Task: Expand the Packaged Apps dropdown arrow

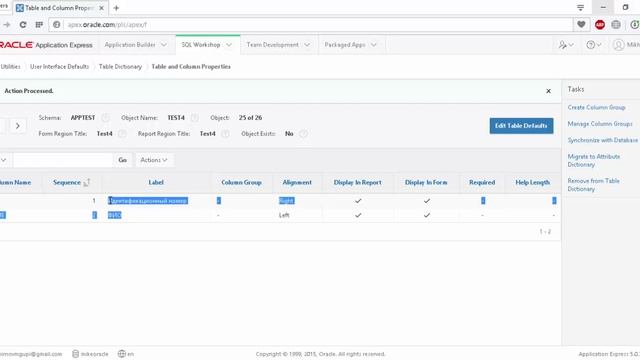Action: coord(373,45)
